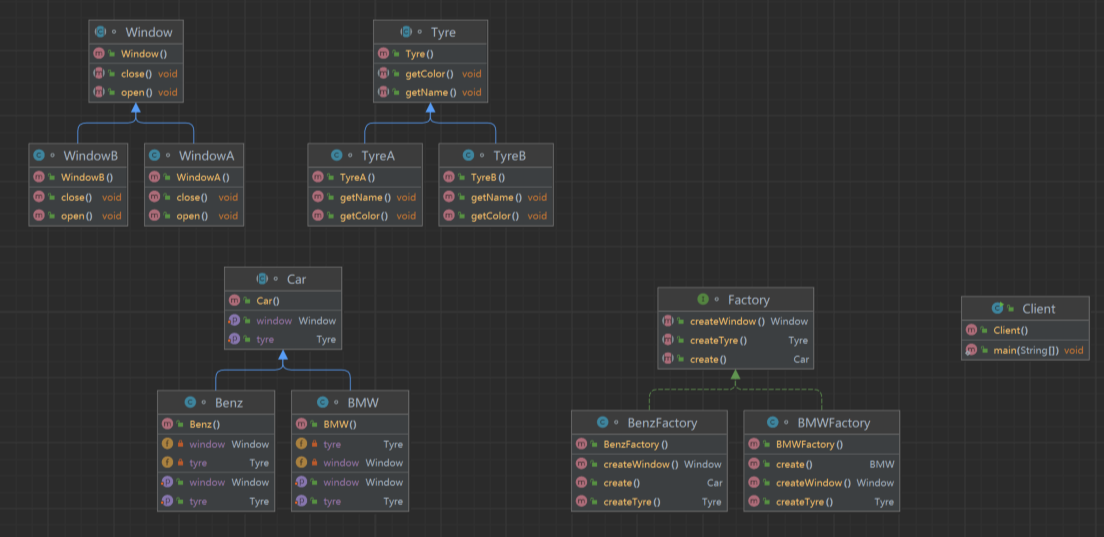Select the open() method in WindowA

coord(192,216)
